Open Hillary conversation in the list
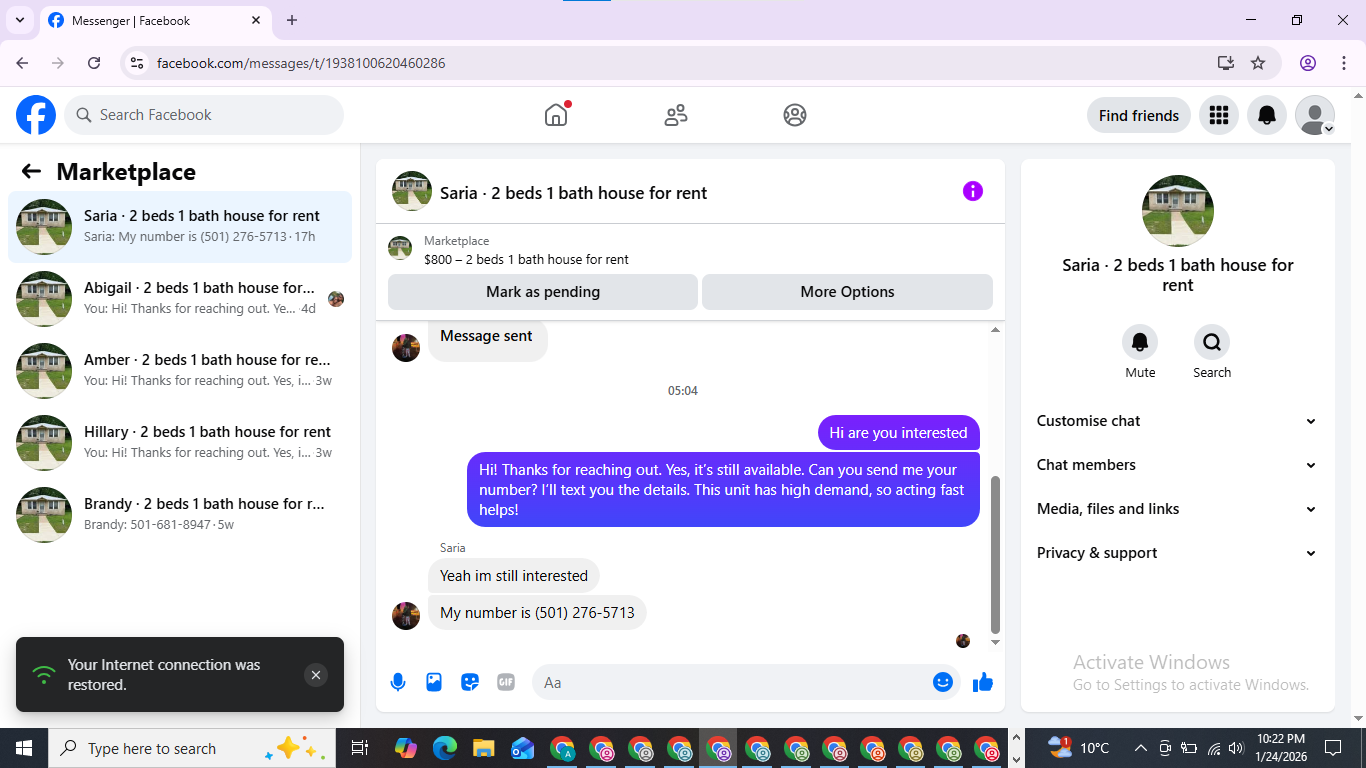The width and height of the screenshot is (1366, 768). [180, 443]
